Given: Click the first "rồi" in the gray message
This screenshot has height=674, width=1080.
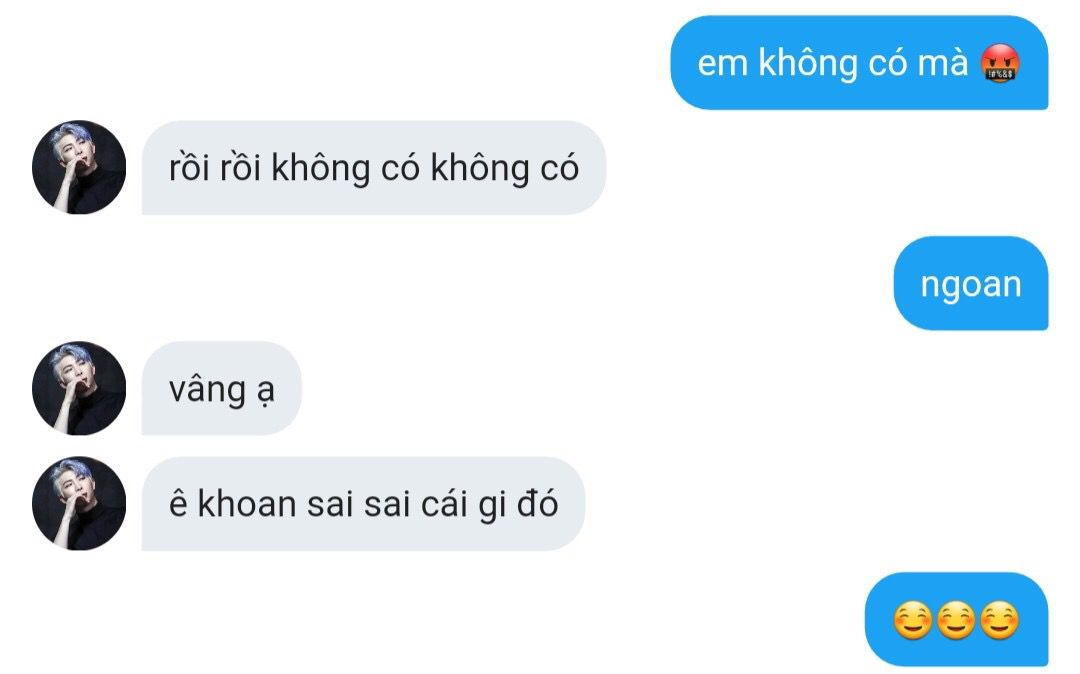Looking at the screenshot, I should tap(189, 167).
